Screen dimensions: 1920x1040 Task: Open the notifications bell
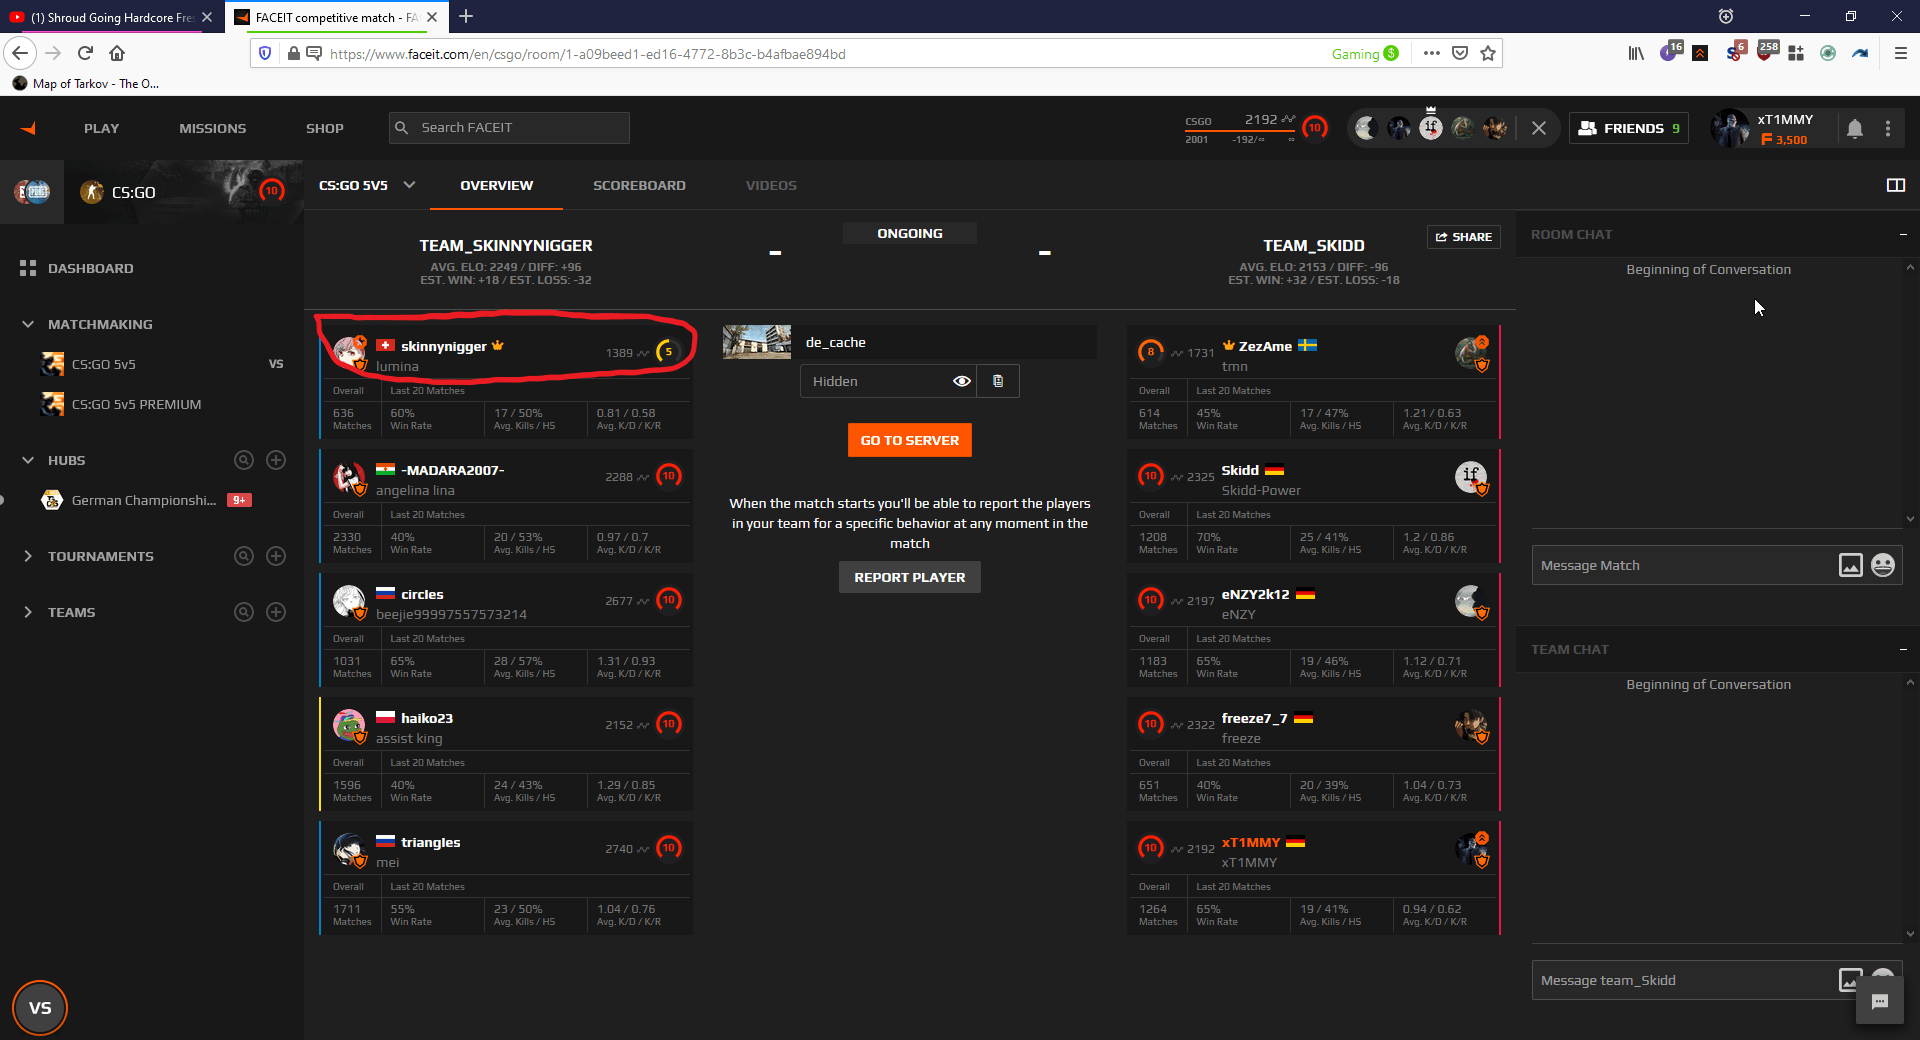[1855, 128]
